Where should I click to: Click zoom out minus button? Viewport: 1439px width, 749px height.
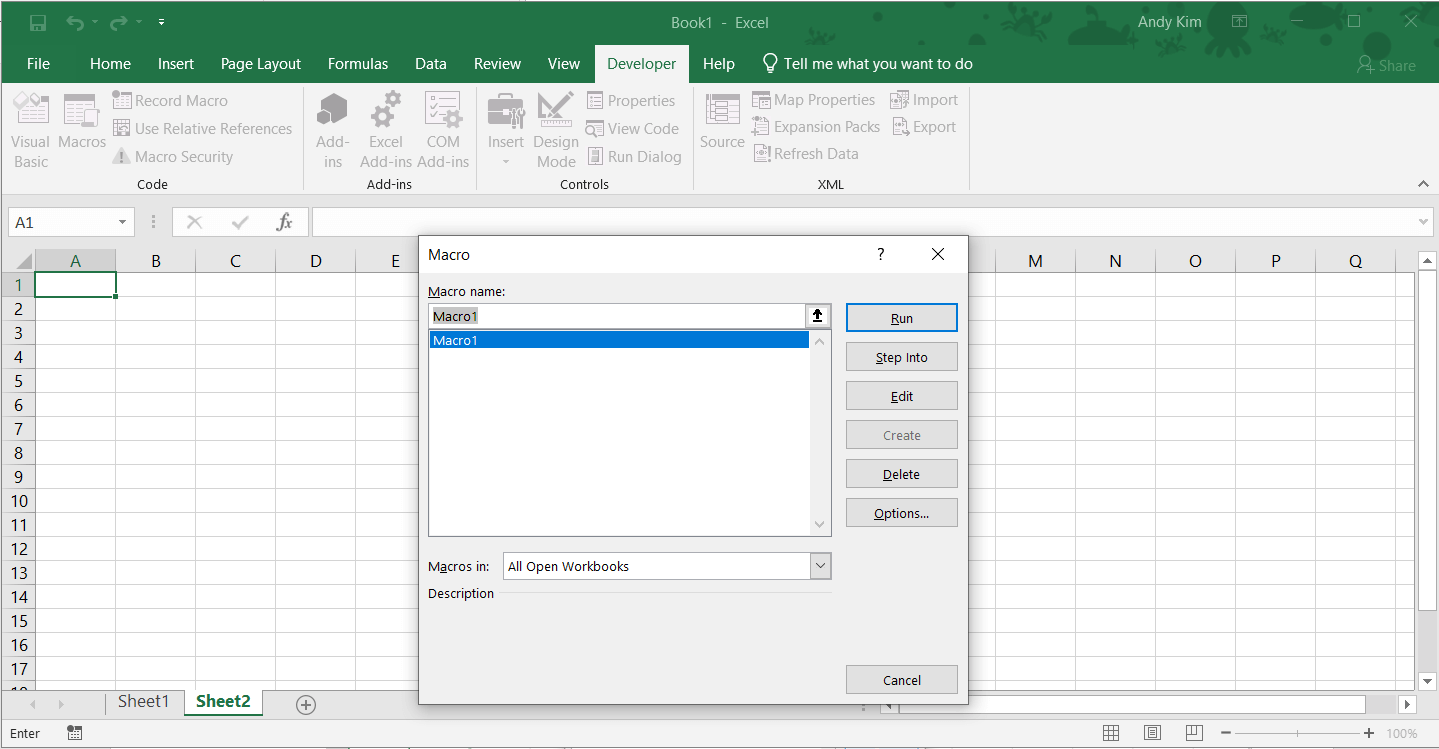(x=1226, y=733)
